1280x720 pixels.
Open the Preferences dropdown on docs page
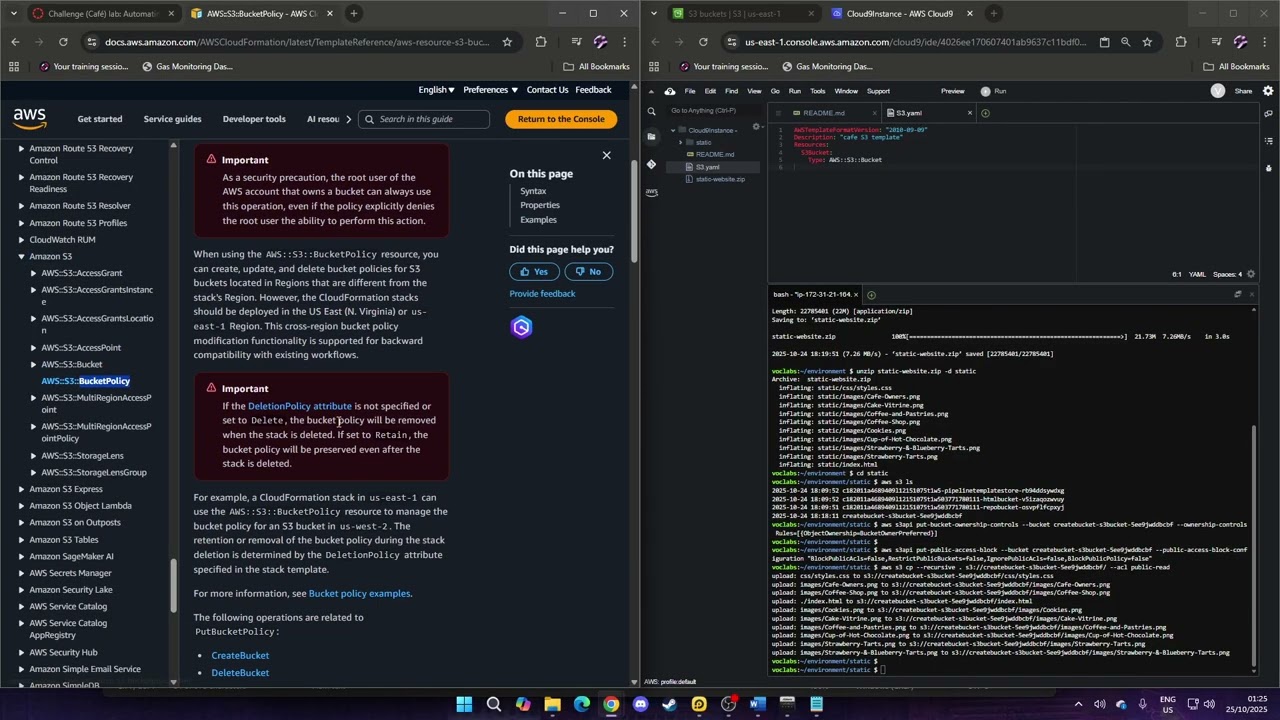click(490, 90)
